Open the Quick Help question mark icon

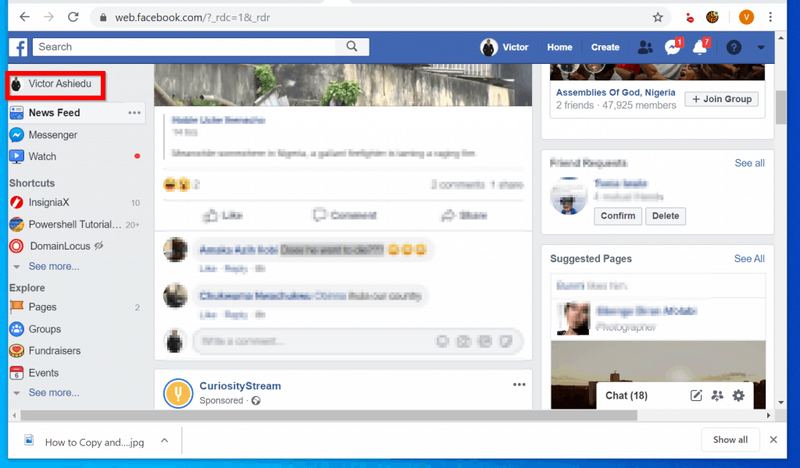(x=734, y=47)
